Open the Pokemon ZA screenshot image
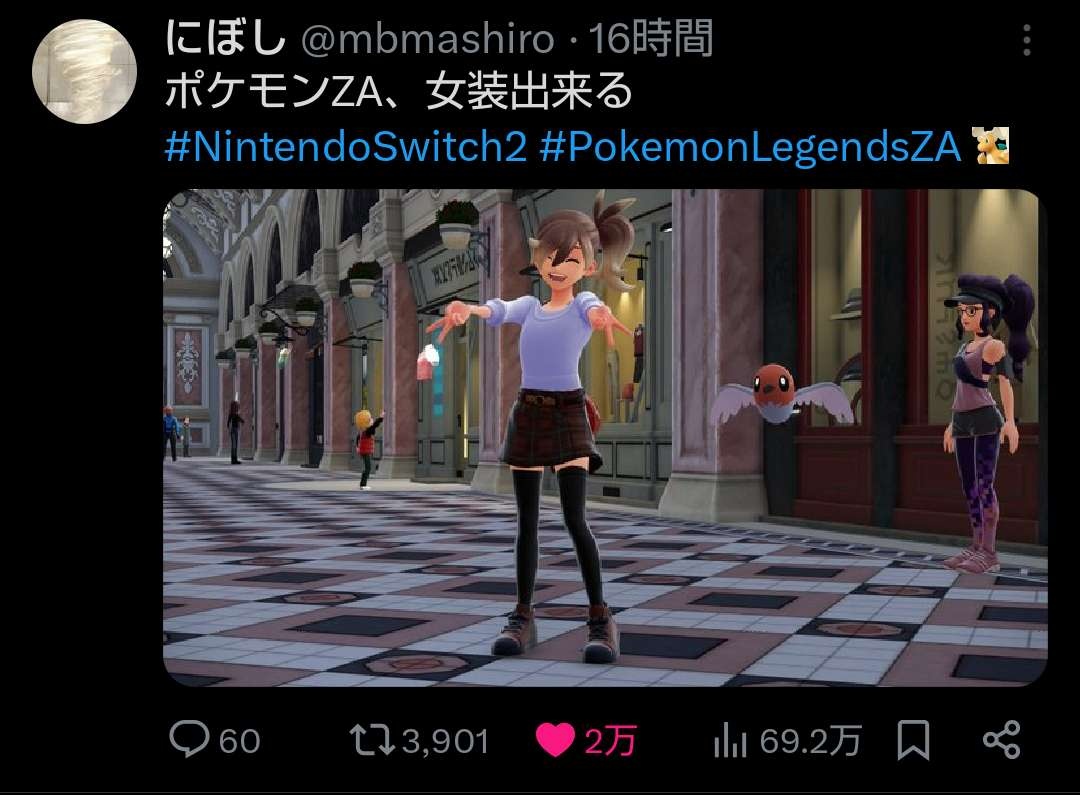 pyautogui.click(x=605, y=437)
